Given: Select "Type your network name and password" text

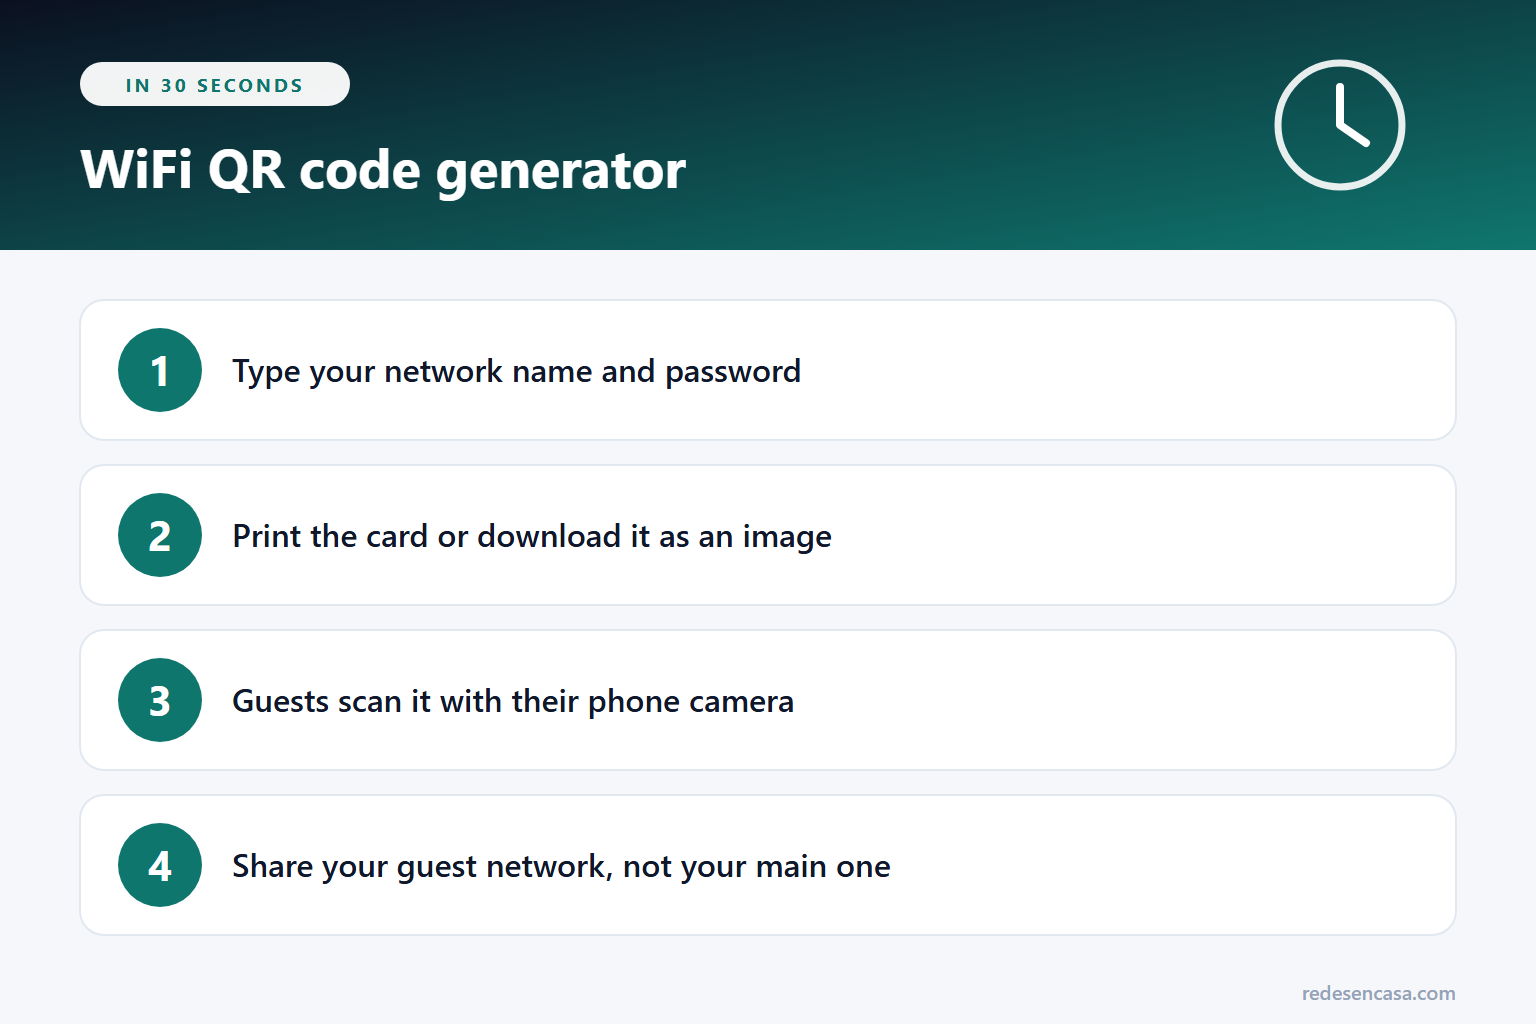Looking at the screenshot, I should coord(516,372).
